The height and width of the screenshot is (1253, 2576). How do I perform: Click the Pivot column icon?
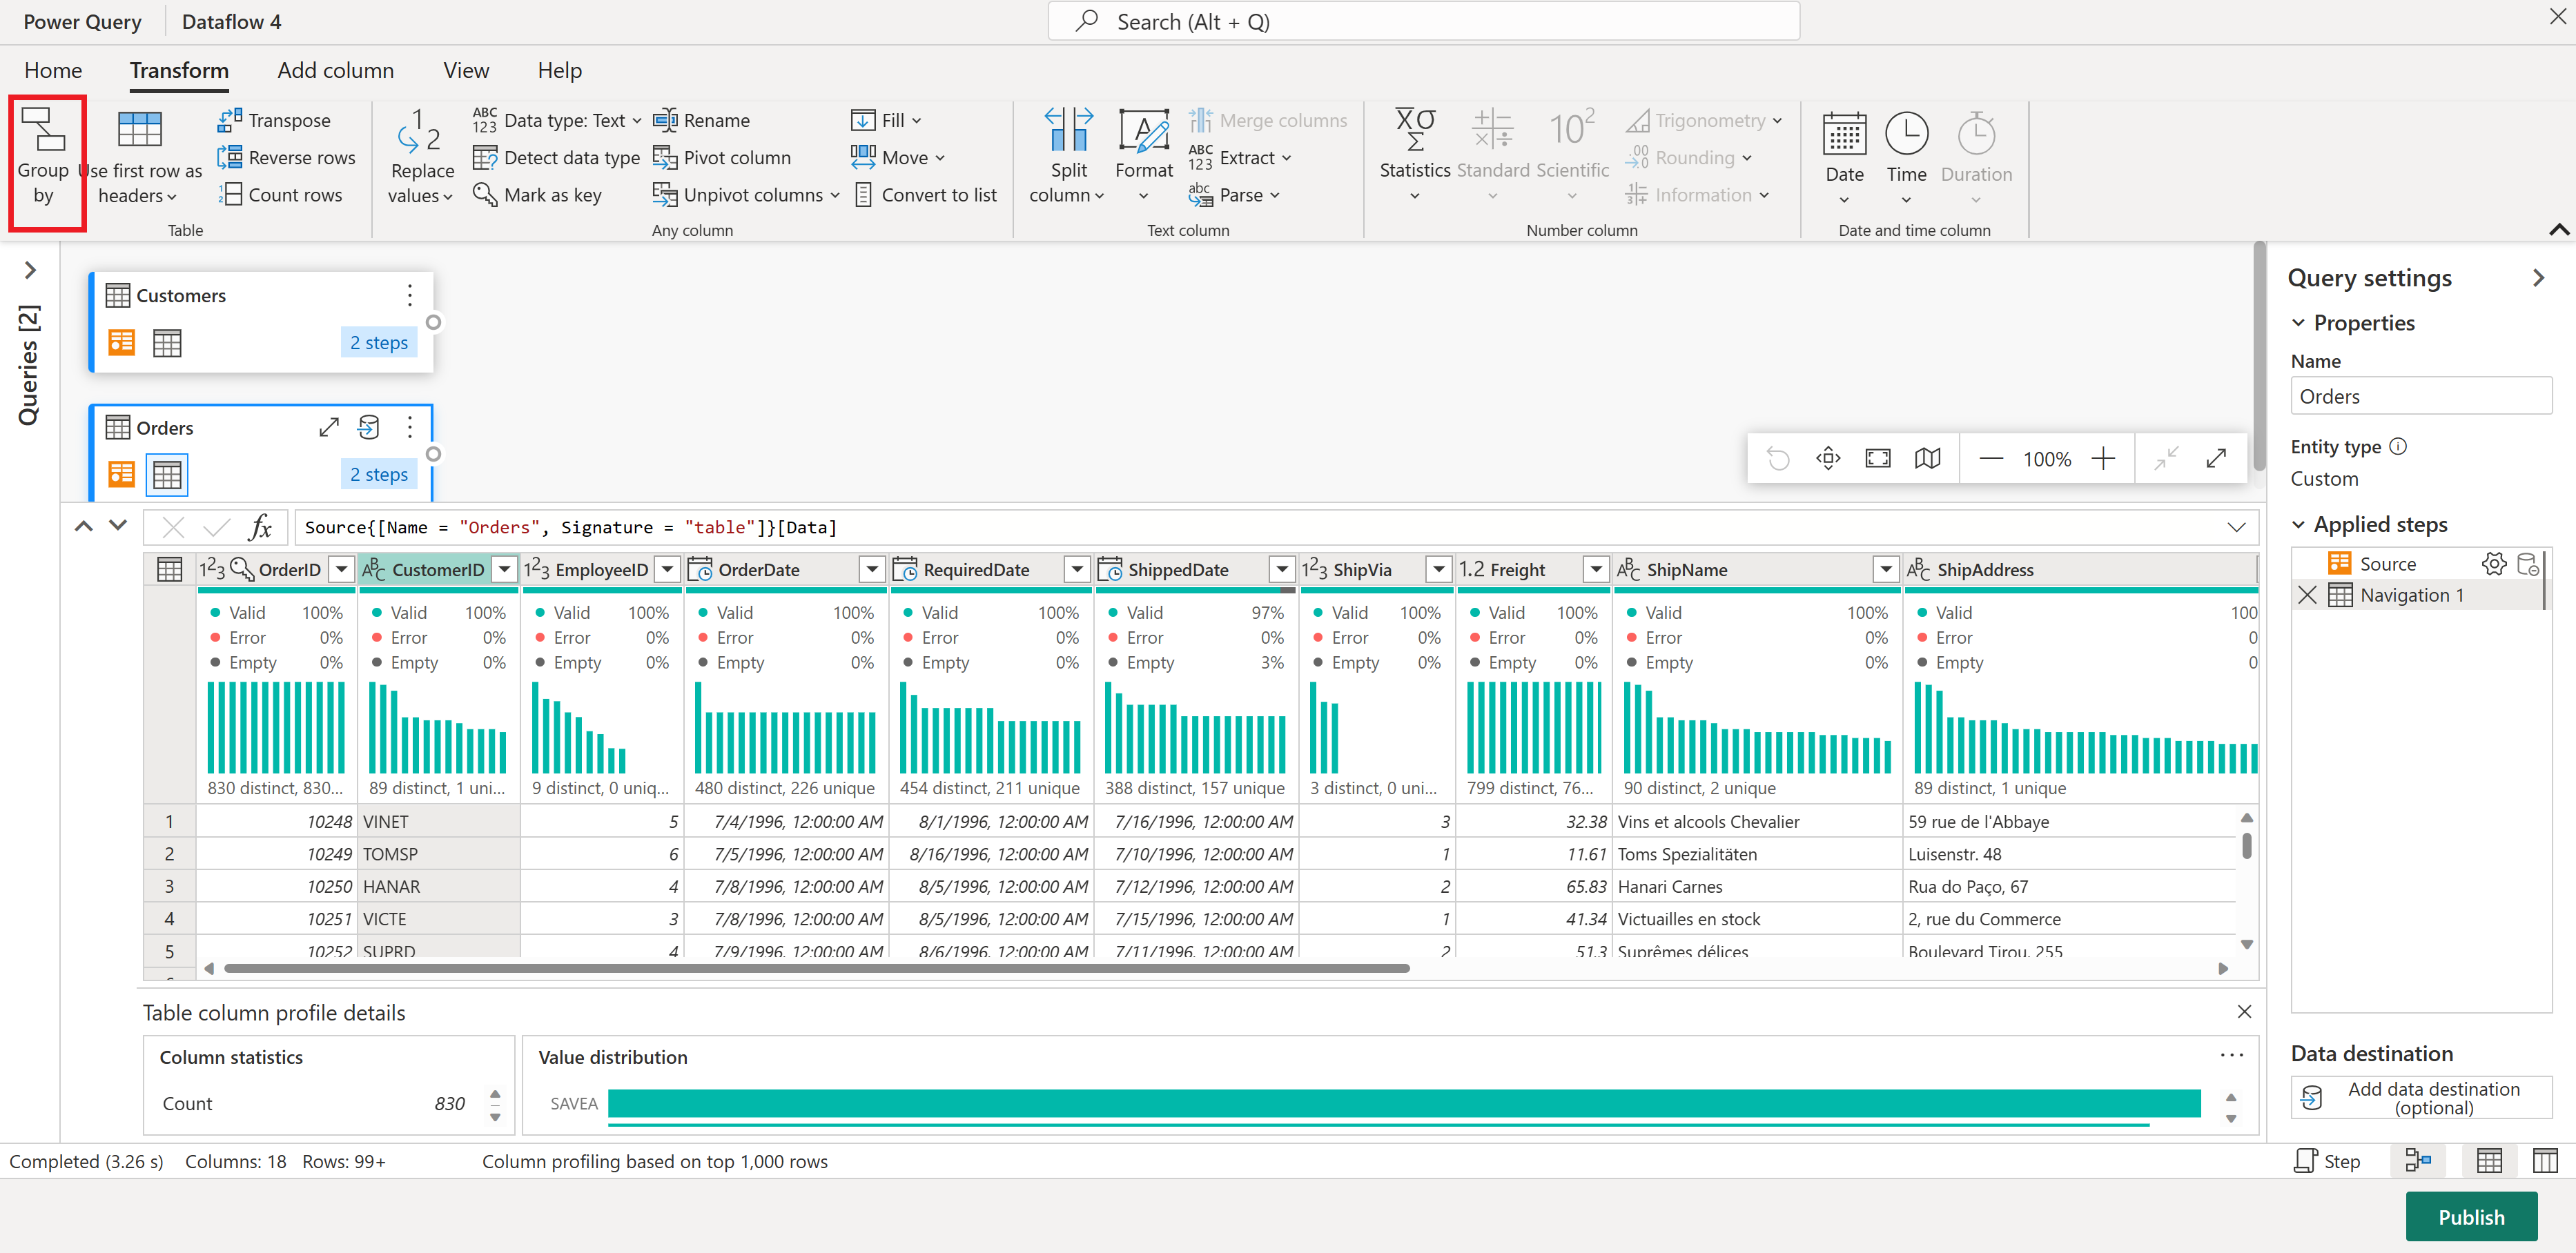[665, 158]
